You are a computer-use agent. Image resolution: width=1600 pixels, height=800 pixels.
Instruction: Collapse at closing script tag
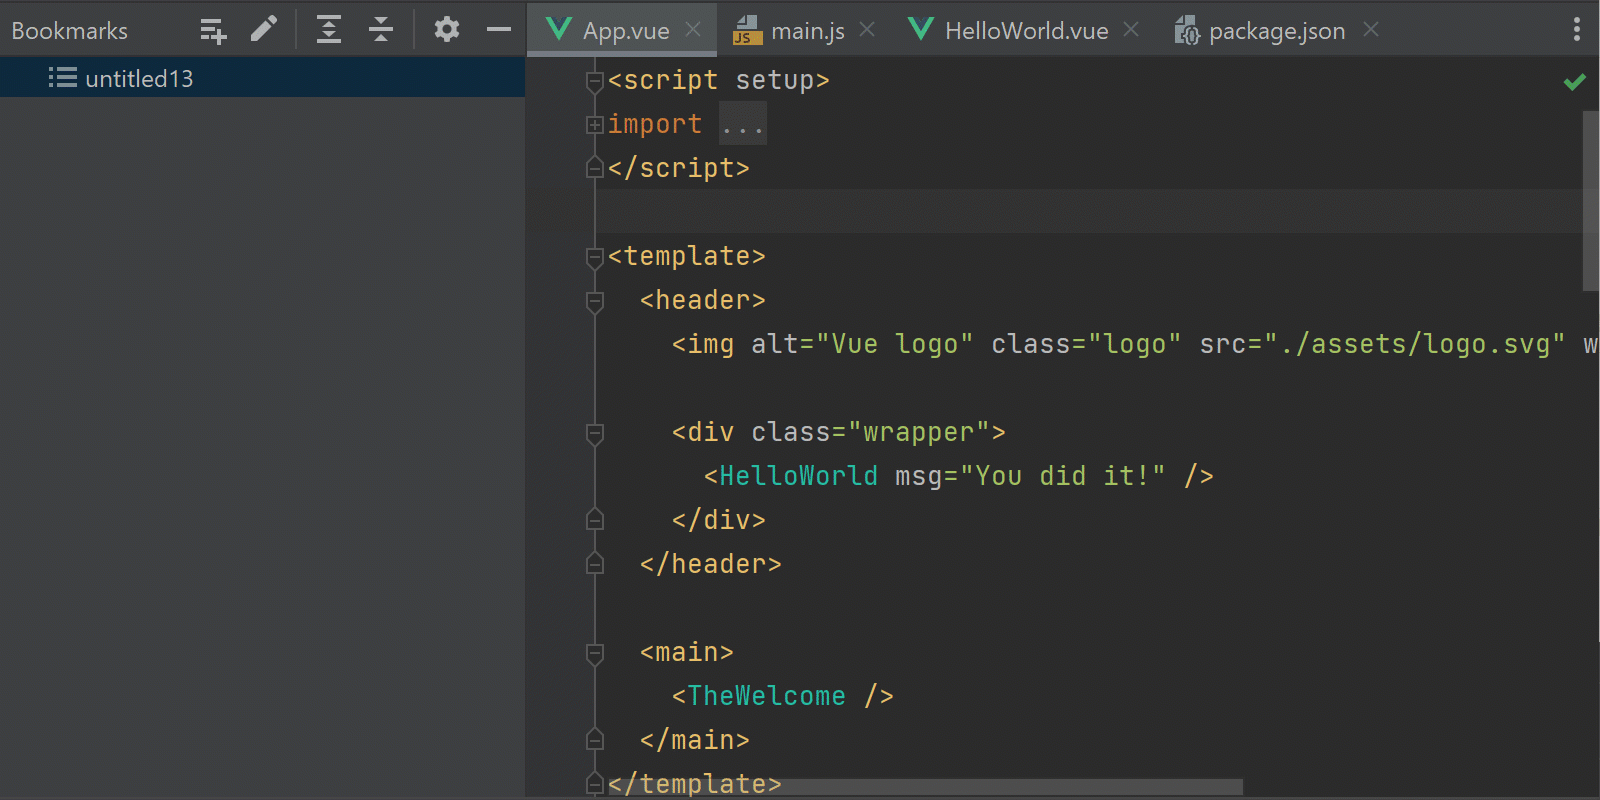click(595, 168)
